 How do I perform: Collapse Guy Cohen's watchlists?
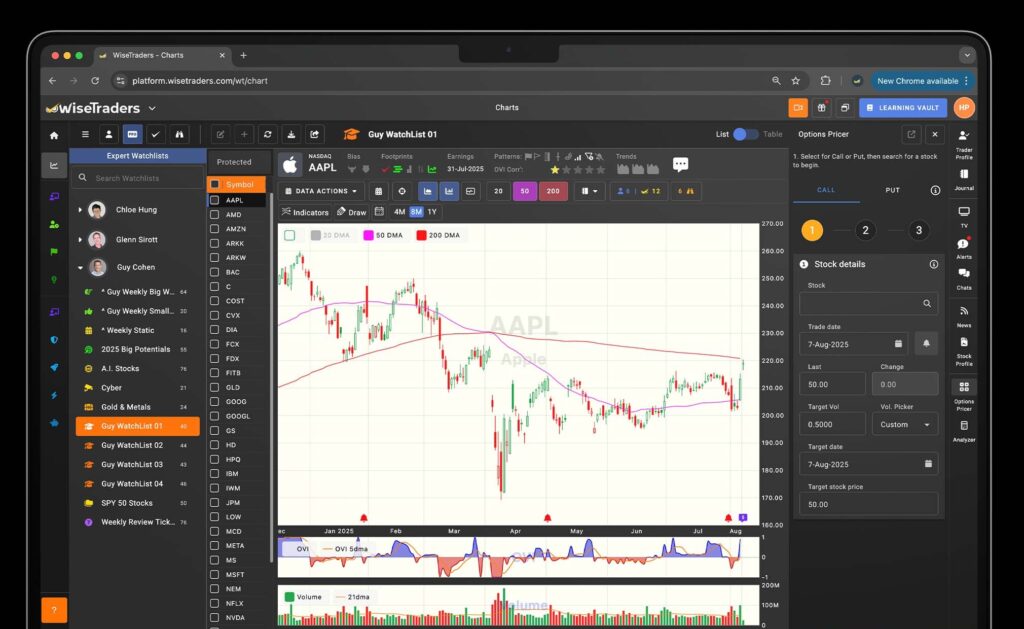(80, 267)
